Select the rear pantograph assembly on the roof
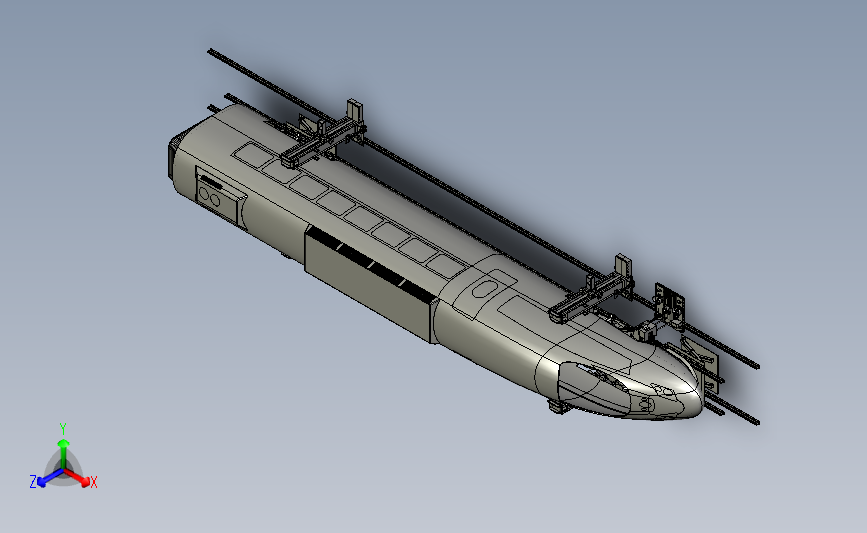This screenshot has height=533, width=867. click(x=324, y=134)
